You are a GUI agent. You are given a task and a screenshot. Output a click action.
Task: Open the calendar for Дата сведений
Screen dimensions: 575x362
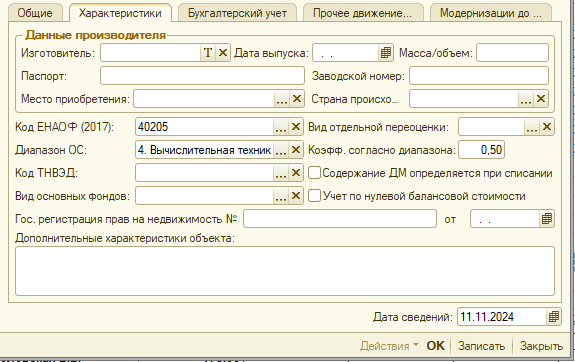(553, 317)
